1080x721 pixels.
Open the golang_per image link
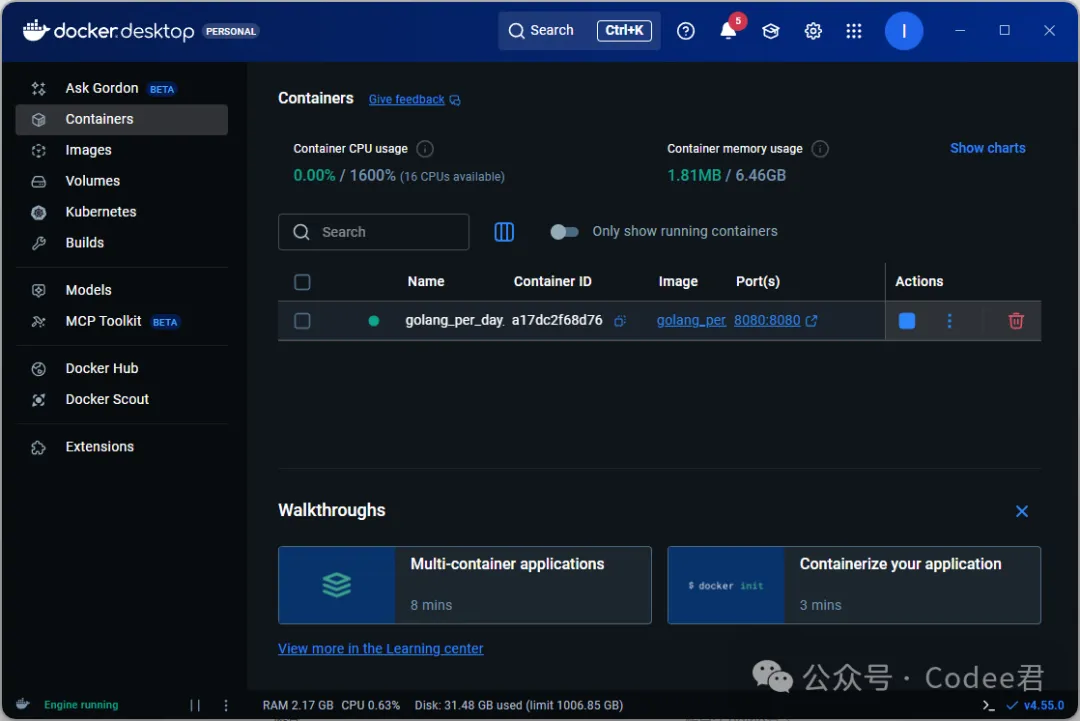691,320
